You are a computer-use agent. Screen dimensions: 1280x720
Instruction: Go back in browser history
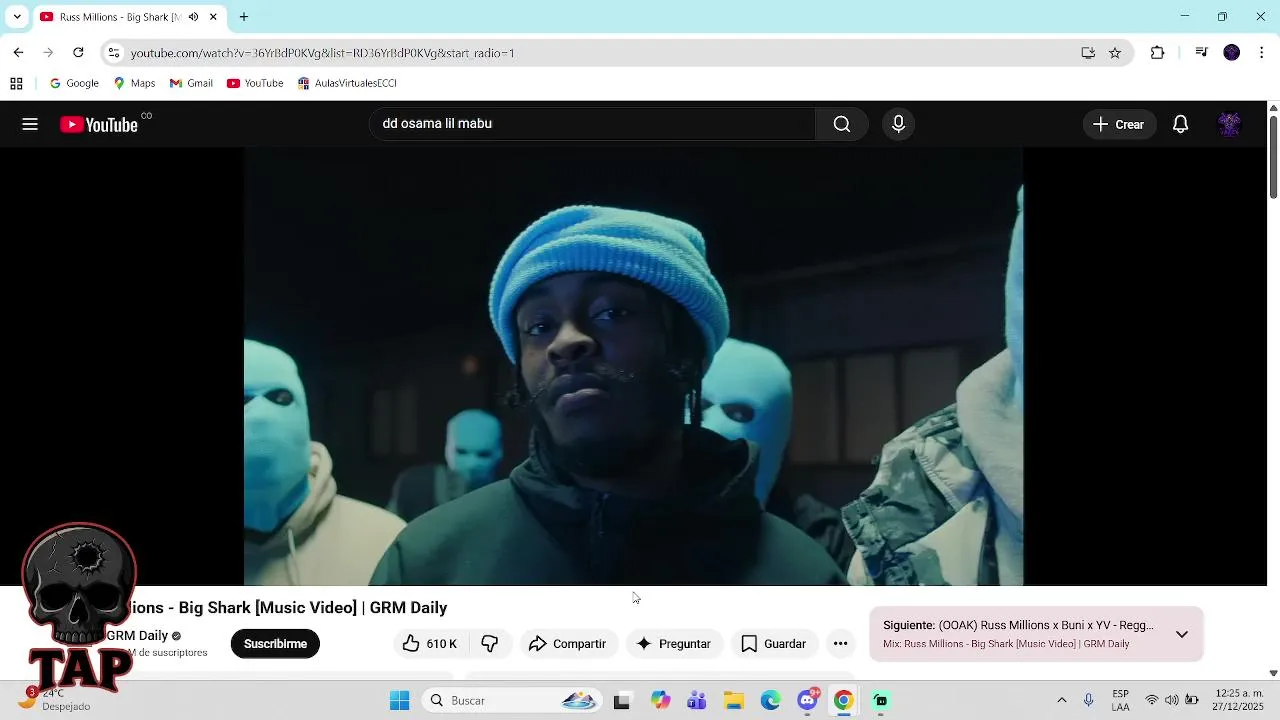click(x=18, y=53)
